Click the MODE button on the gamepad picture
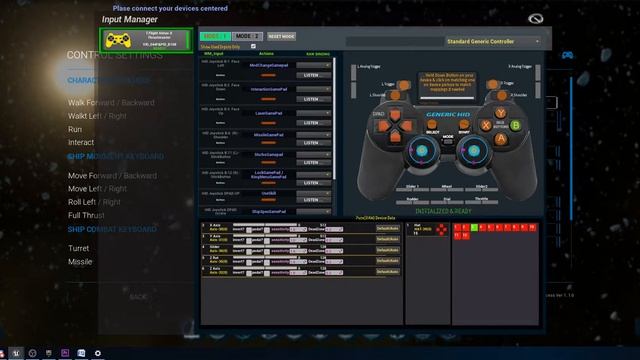640x360 pixels. point(448,142)
